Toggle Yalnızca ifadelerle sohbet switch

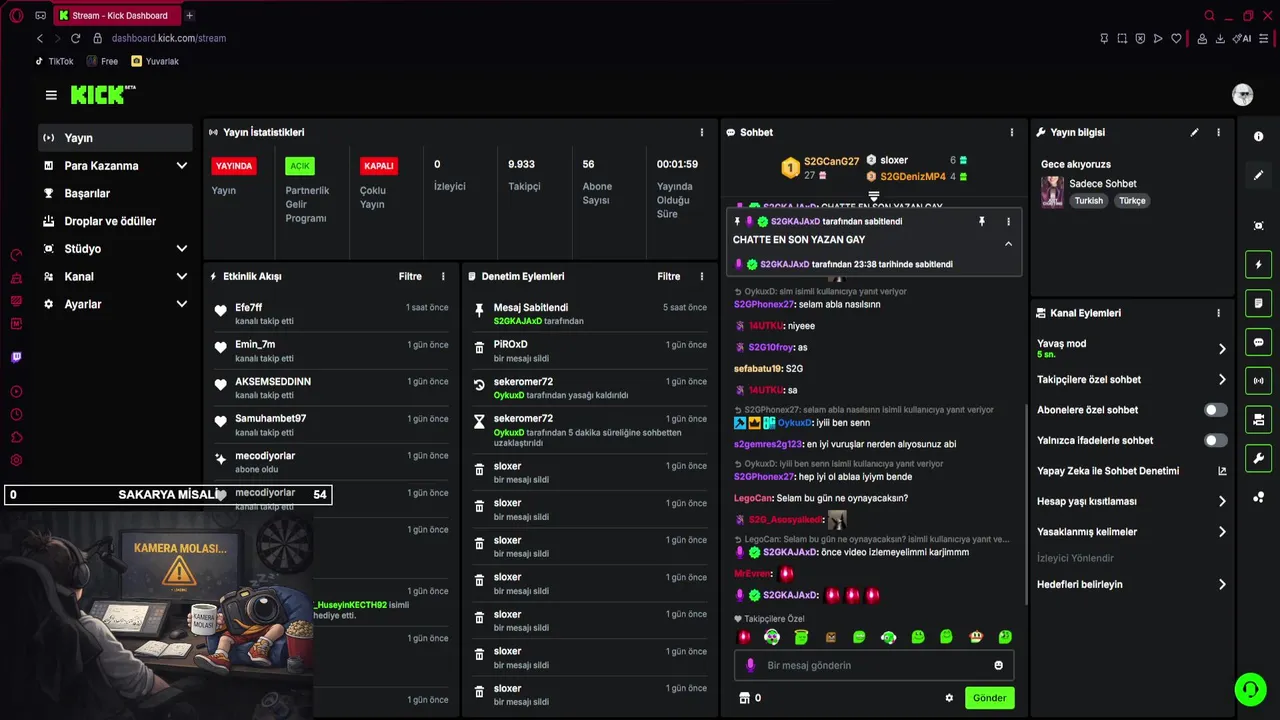click(1215, 440)
